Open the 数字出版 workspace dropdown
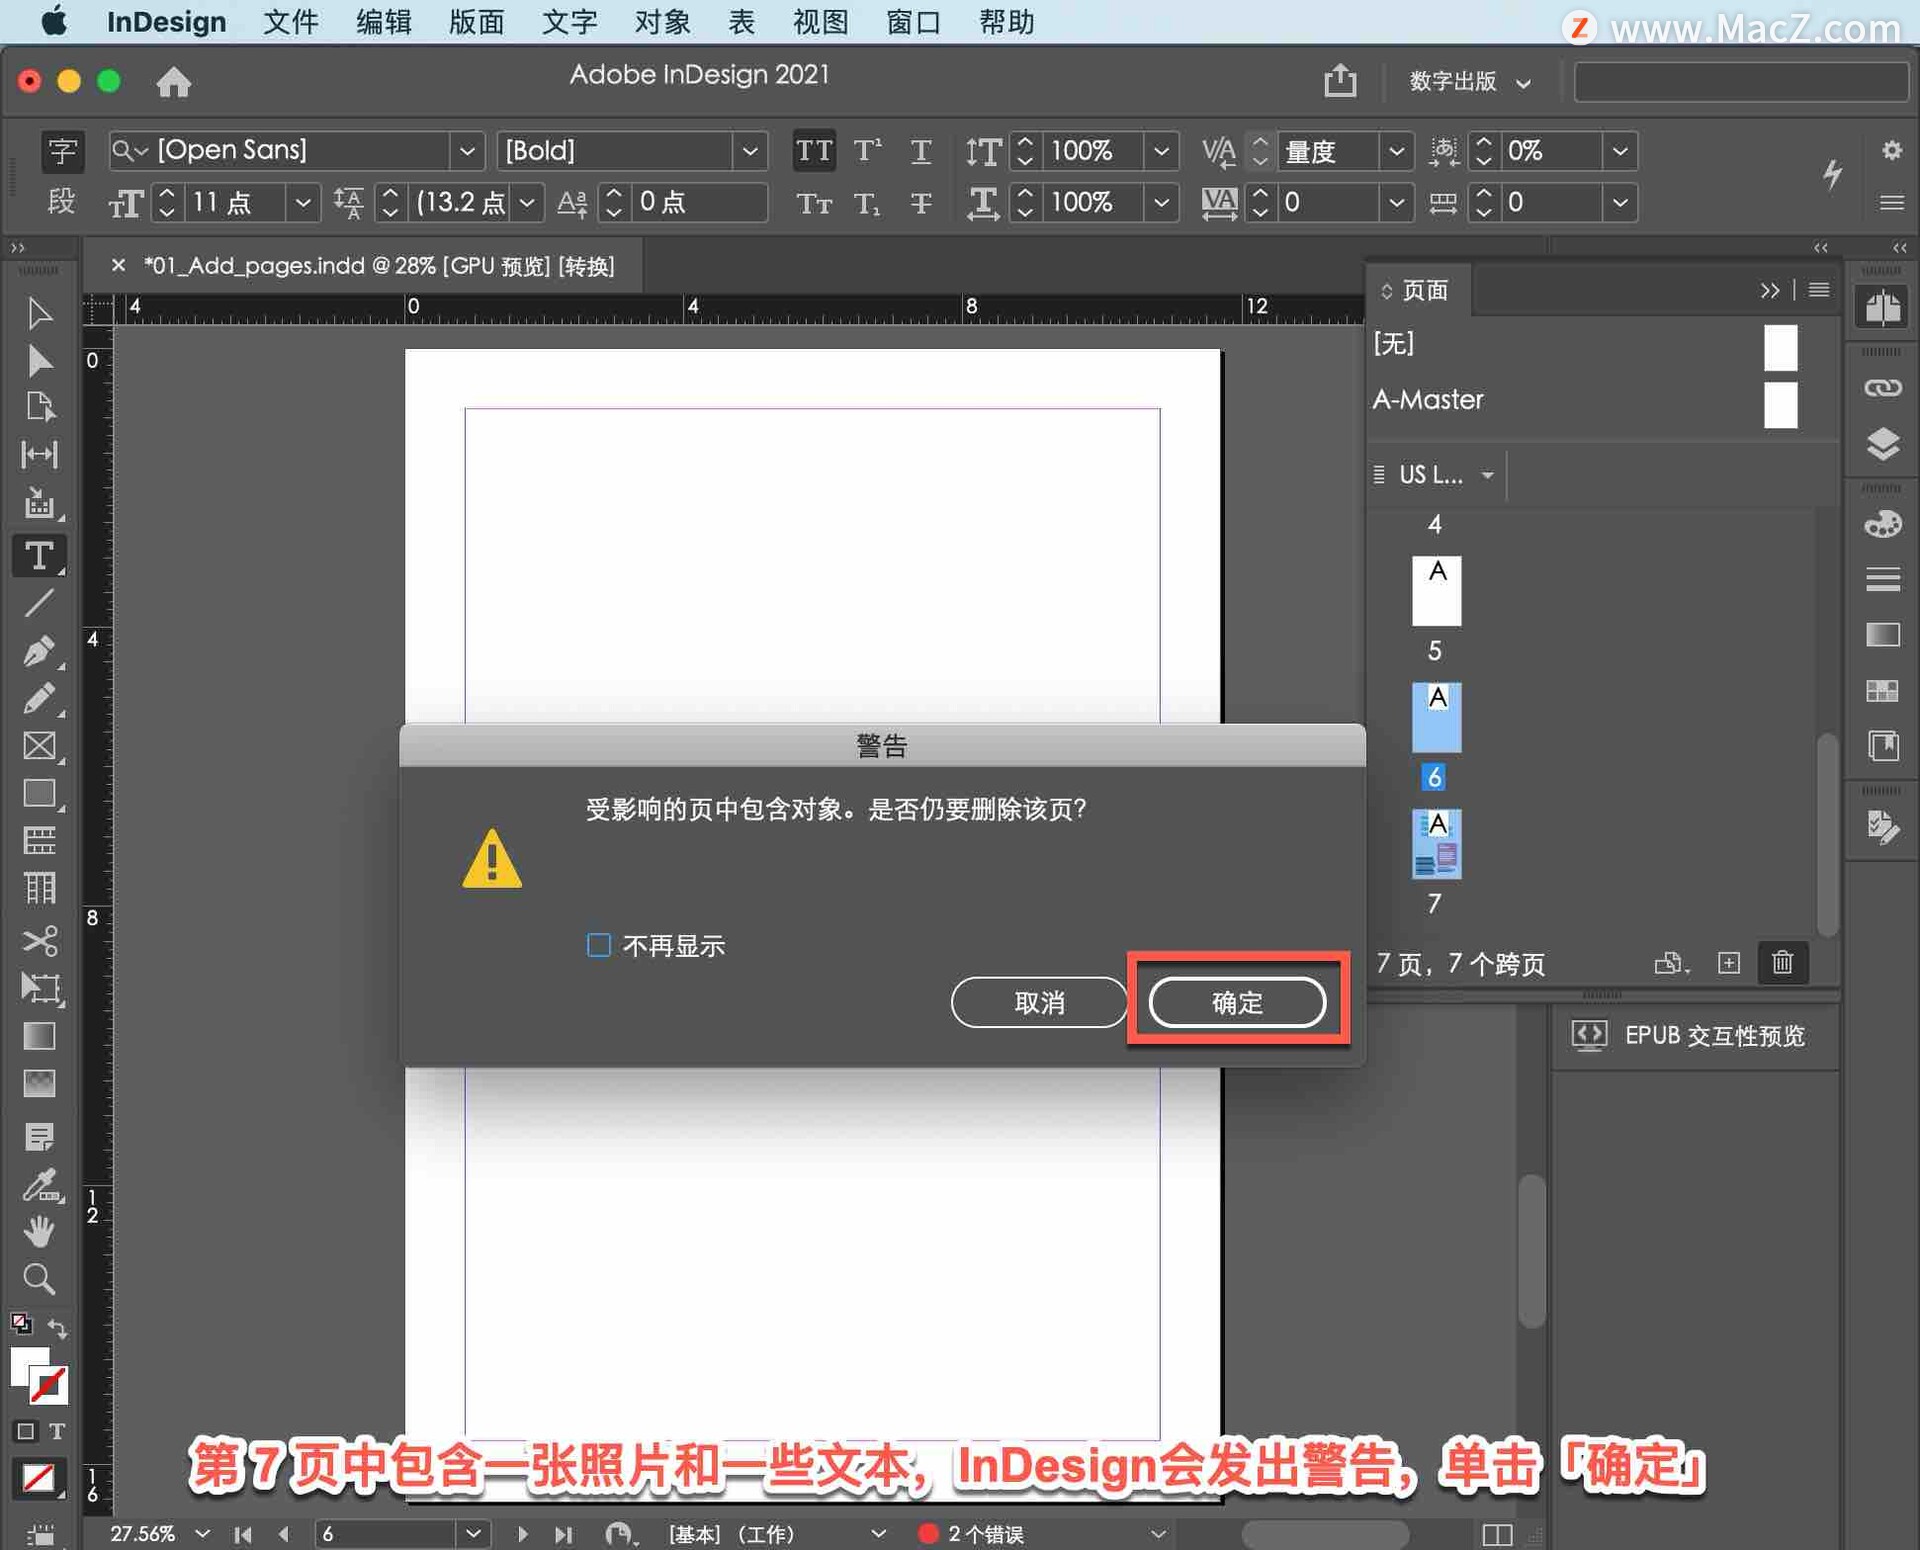This screenshot has width=1920, height=1550. (1468, 82)
